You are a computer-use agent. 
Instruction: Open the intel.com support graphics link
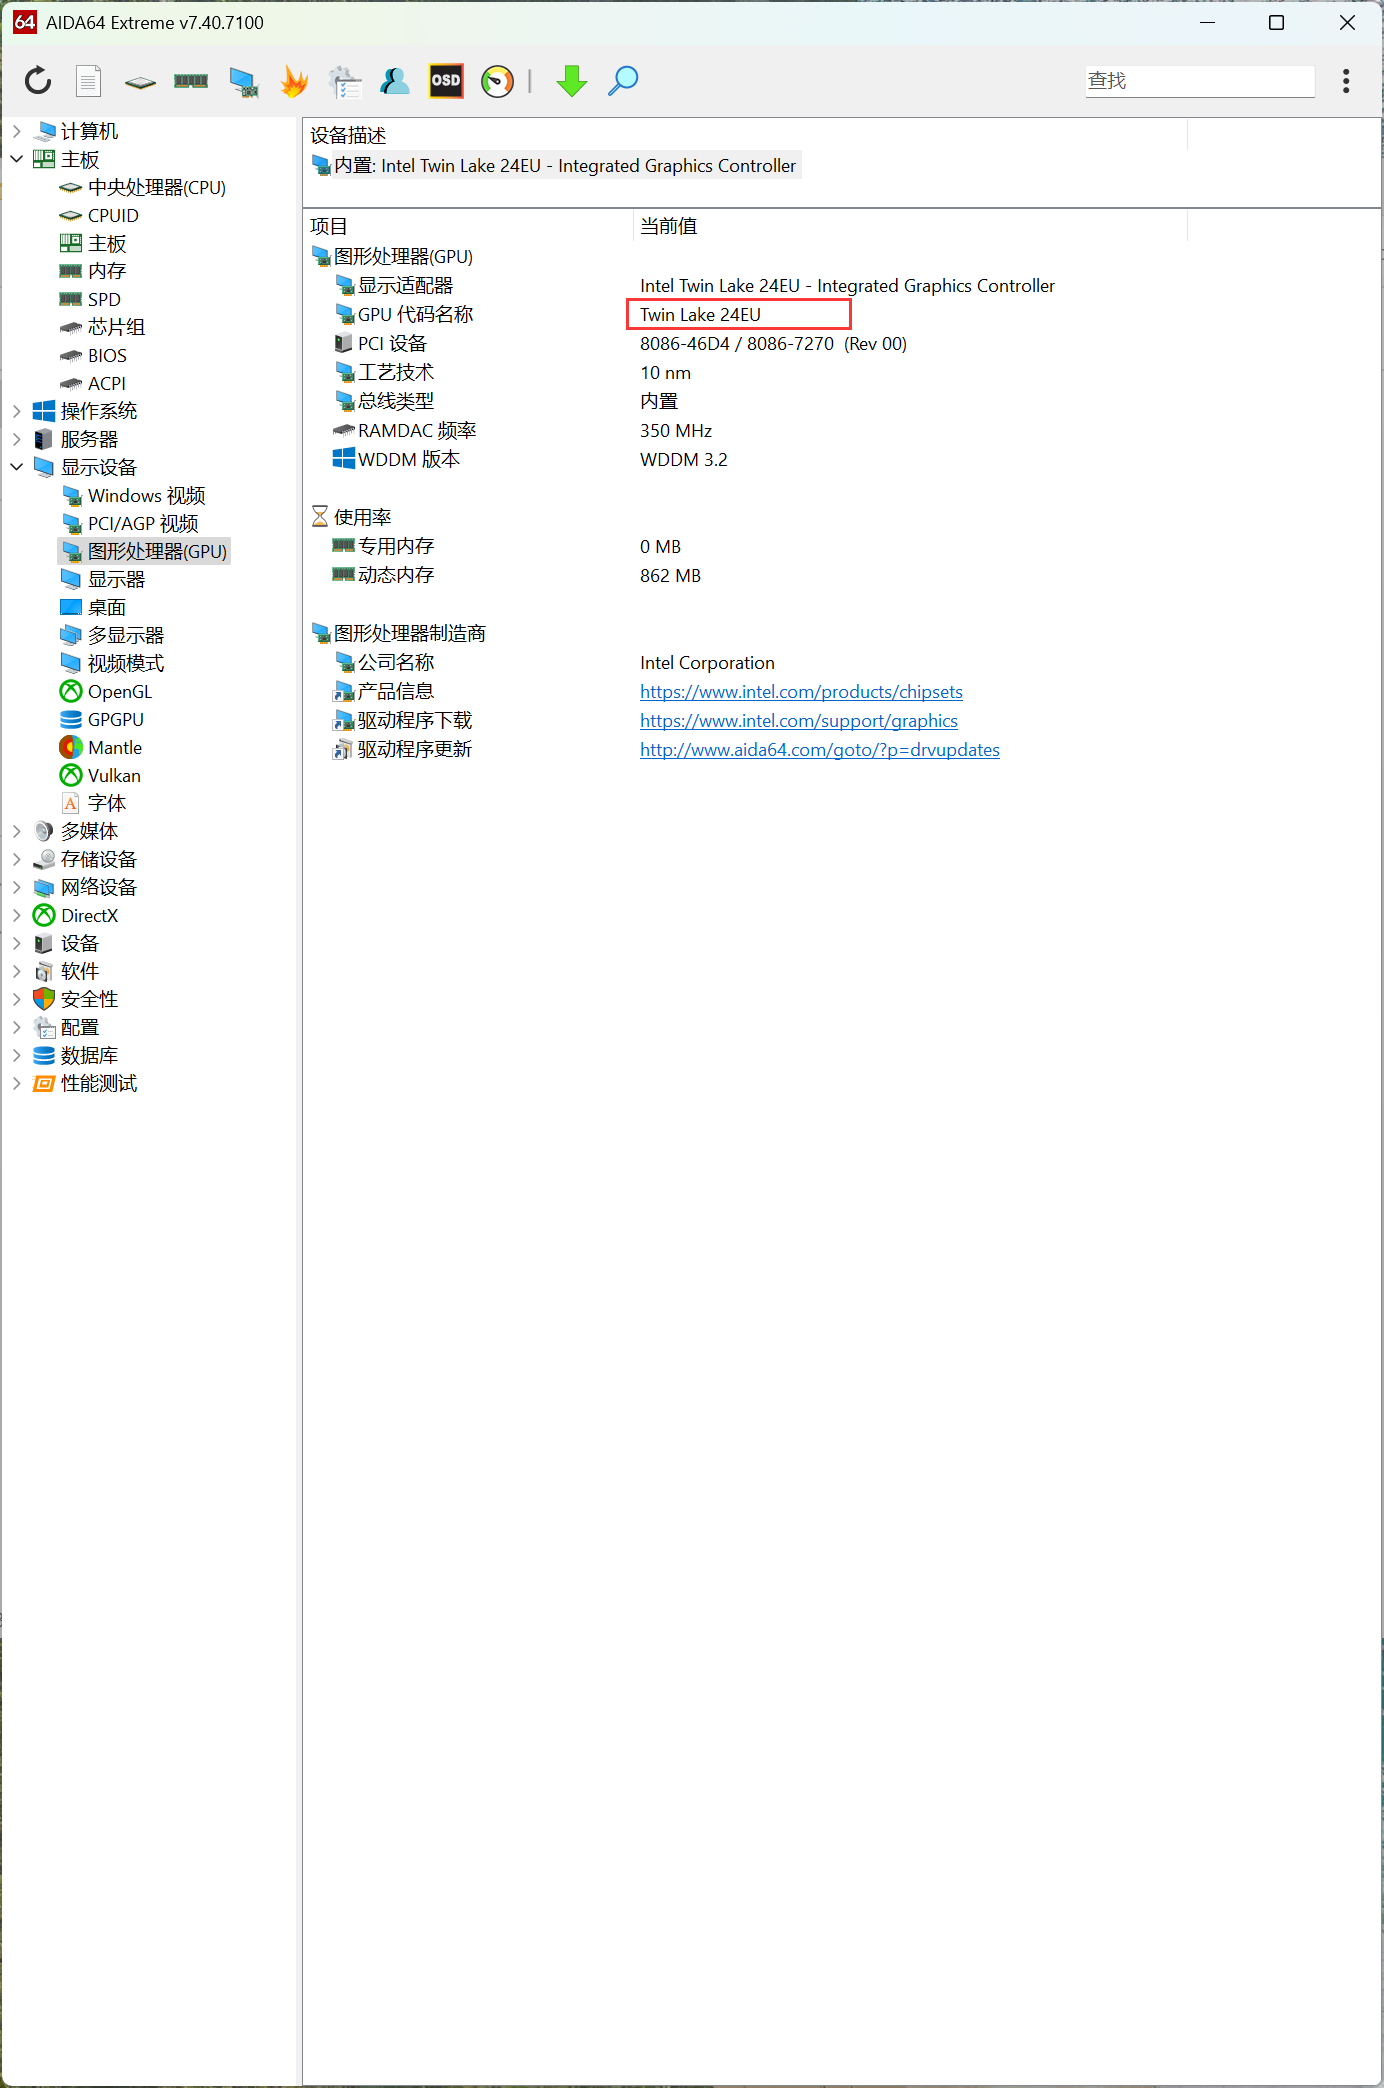coord(799,721)
